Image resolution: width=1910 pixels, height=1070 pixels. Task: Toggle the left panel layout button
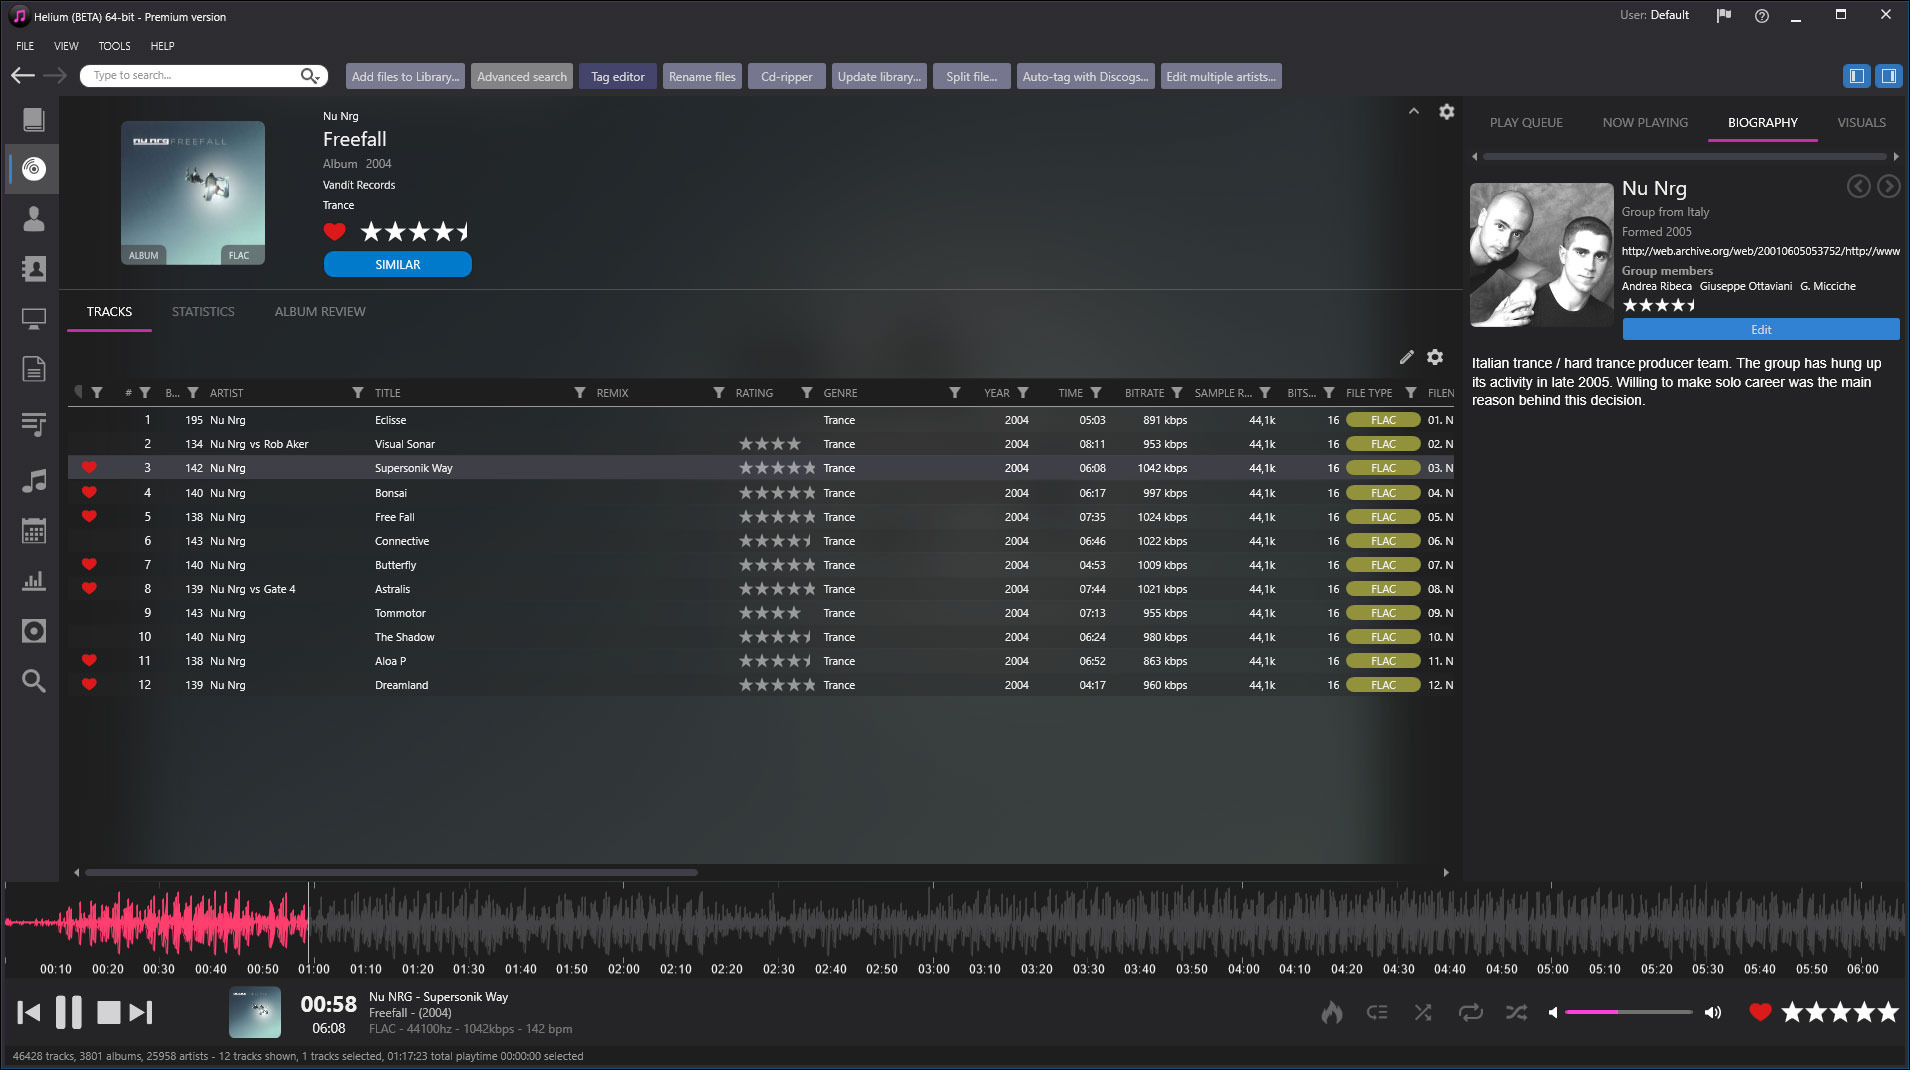point(1857,76)
